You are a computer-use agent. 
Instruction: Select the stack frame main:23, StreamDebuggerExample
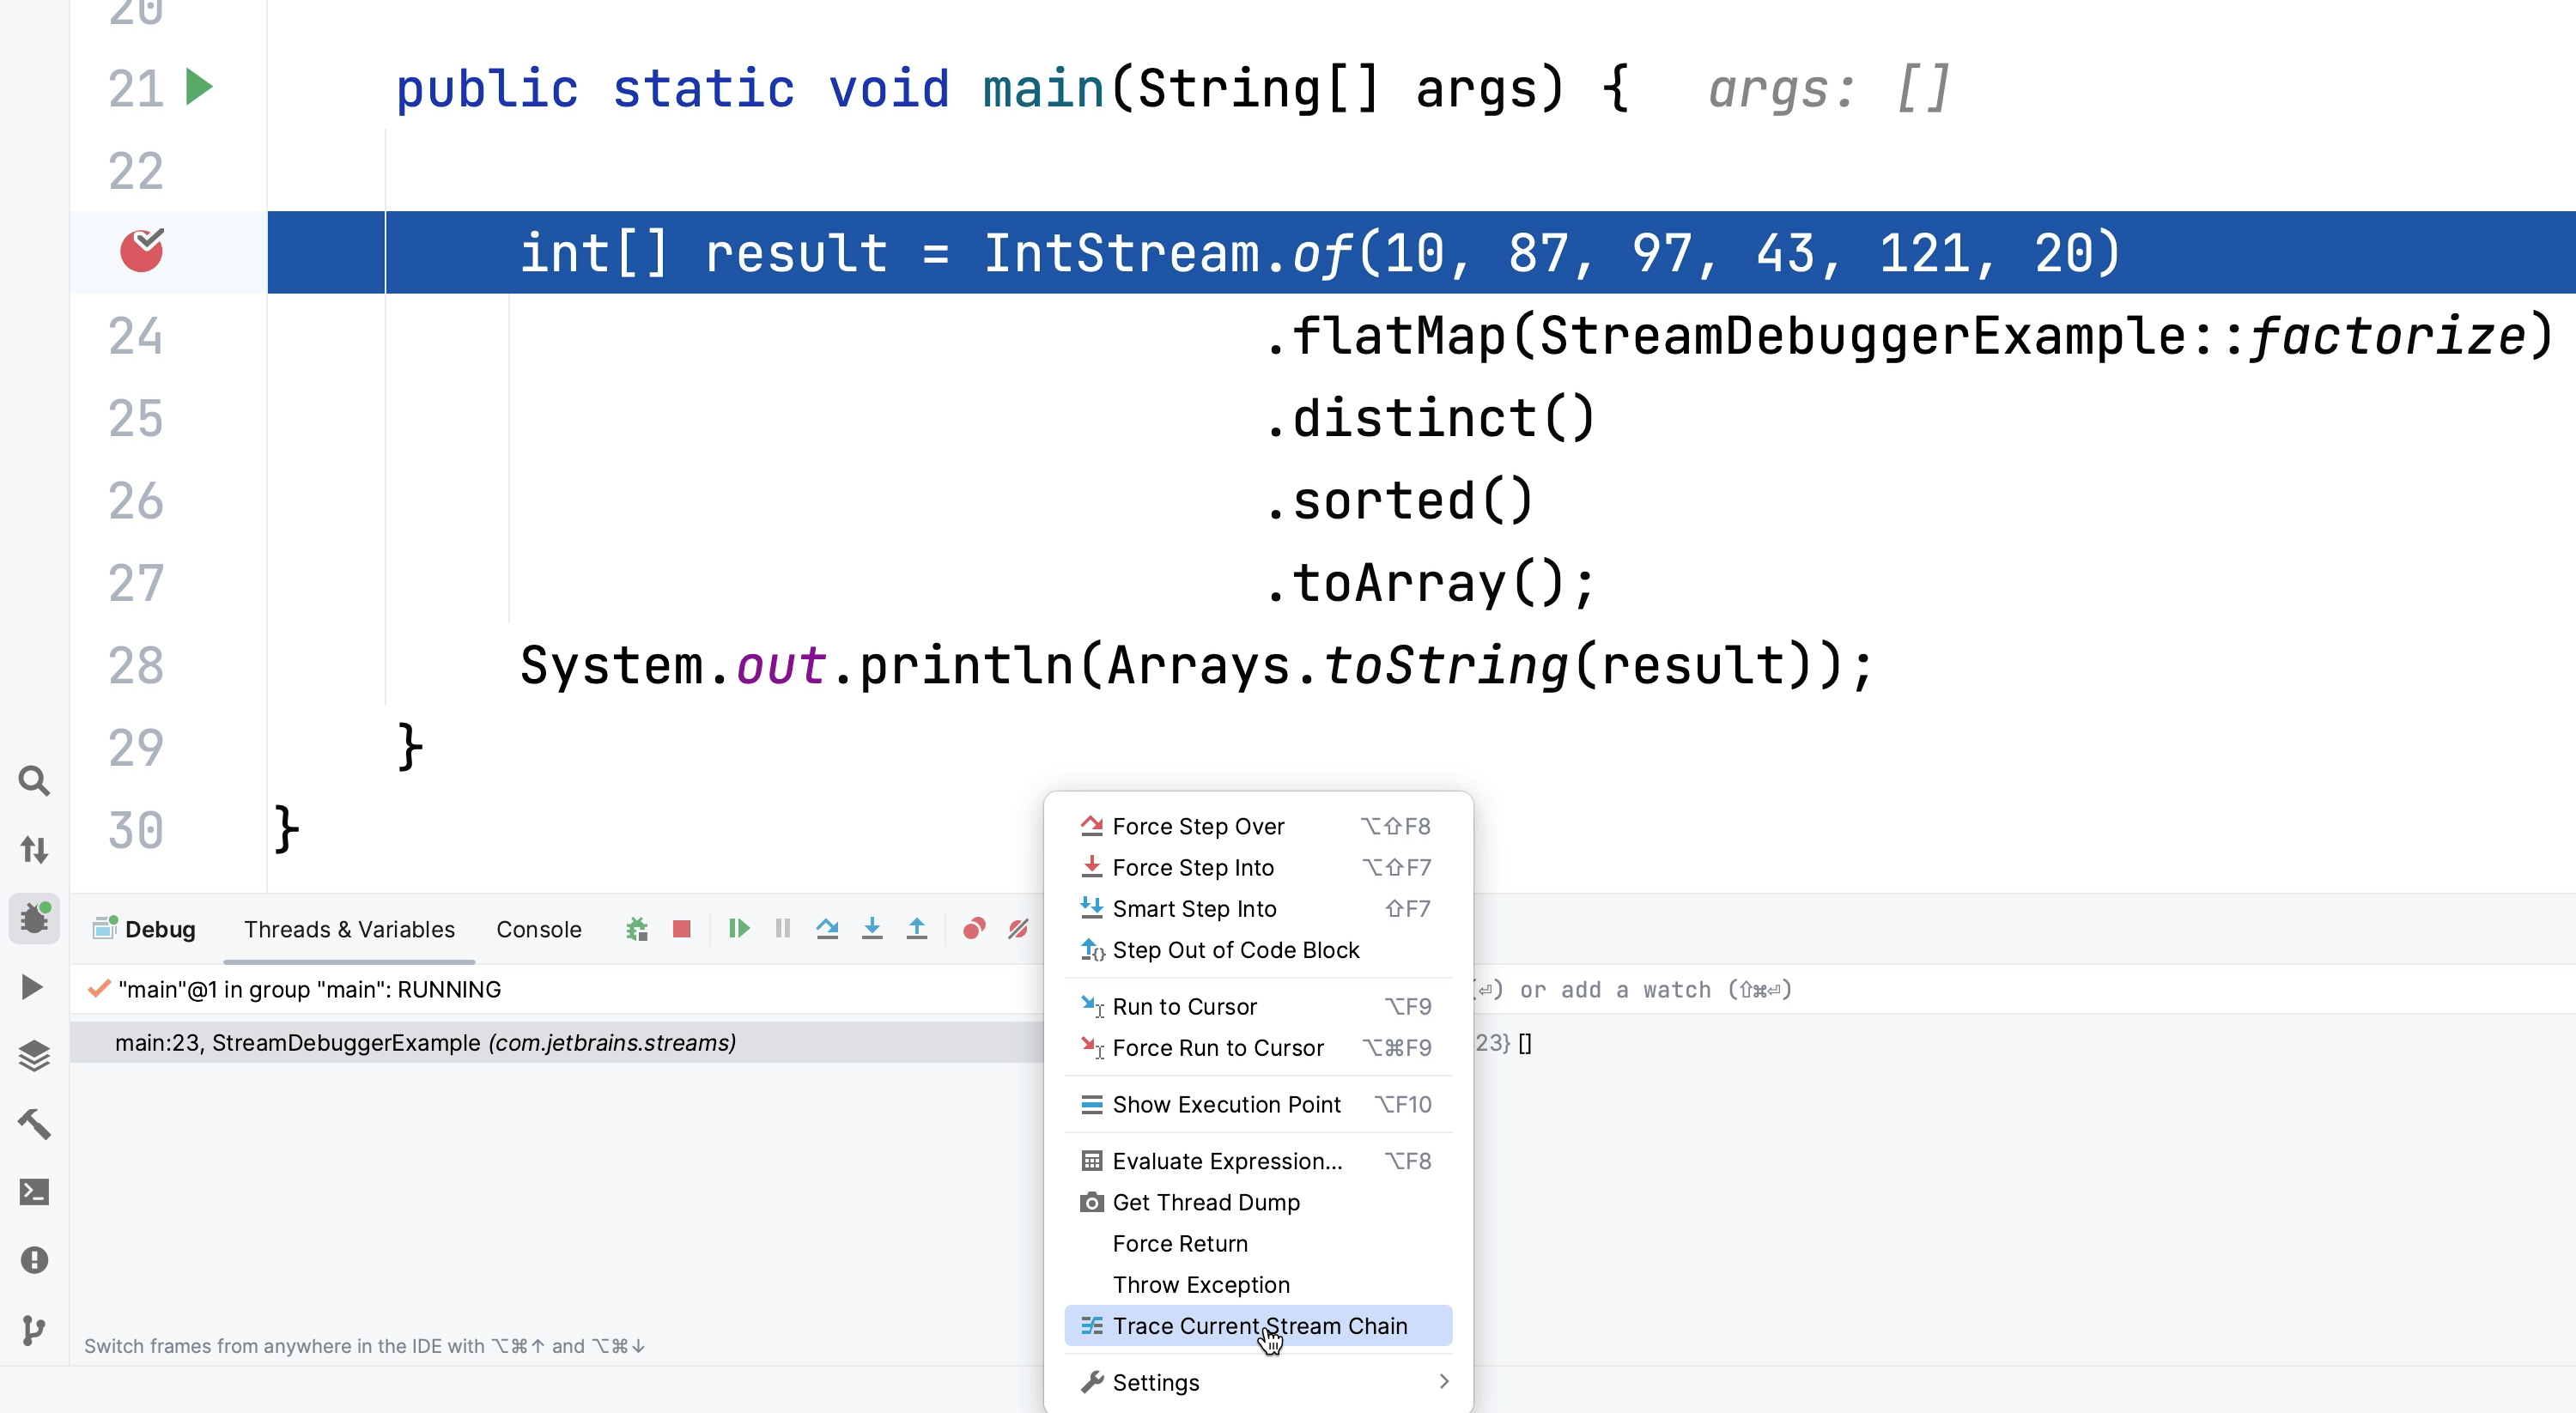coord(425,1042)
